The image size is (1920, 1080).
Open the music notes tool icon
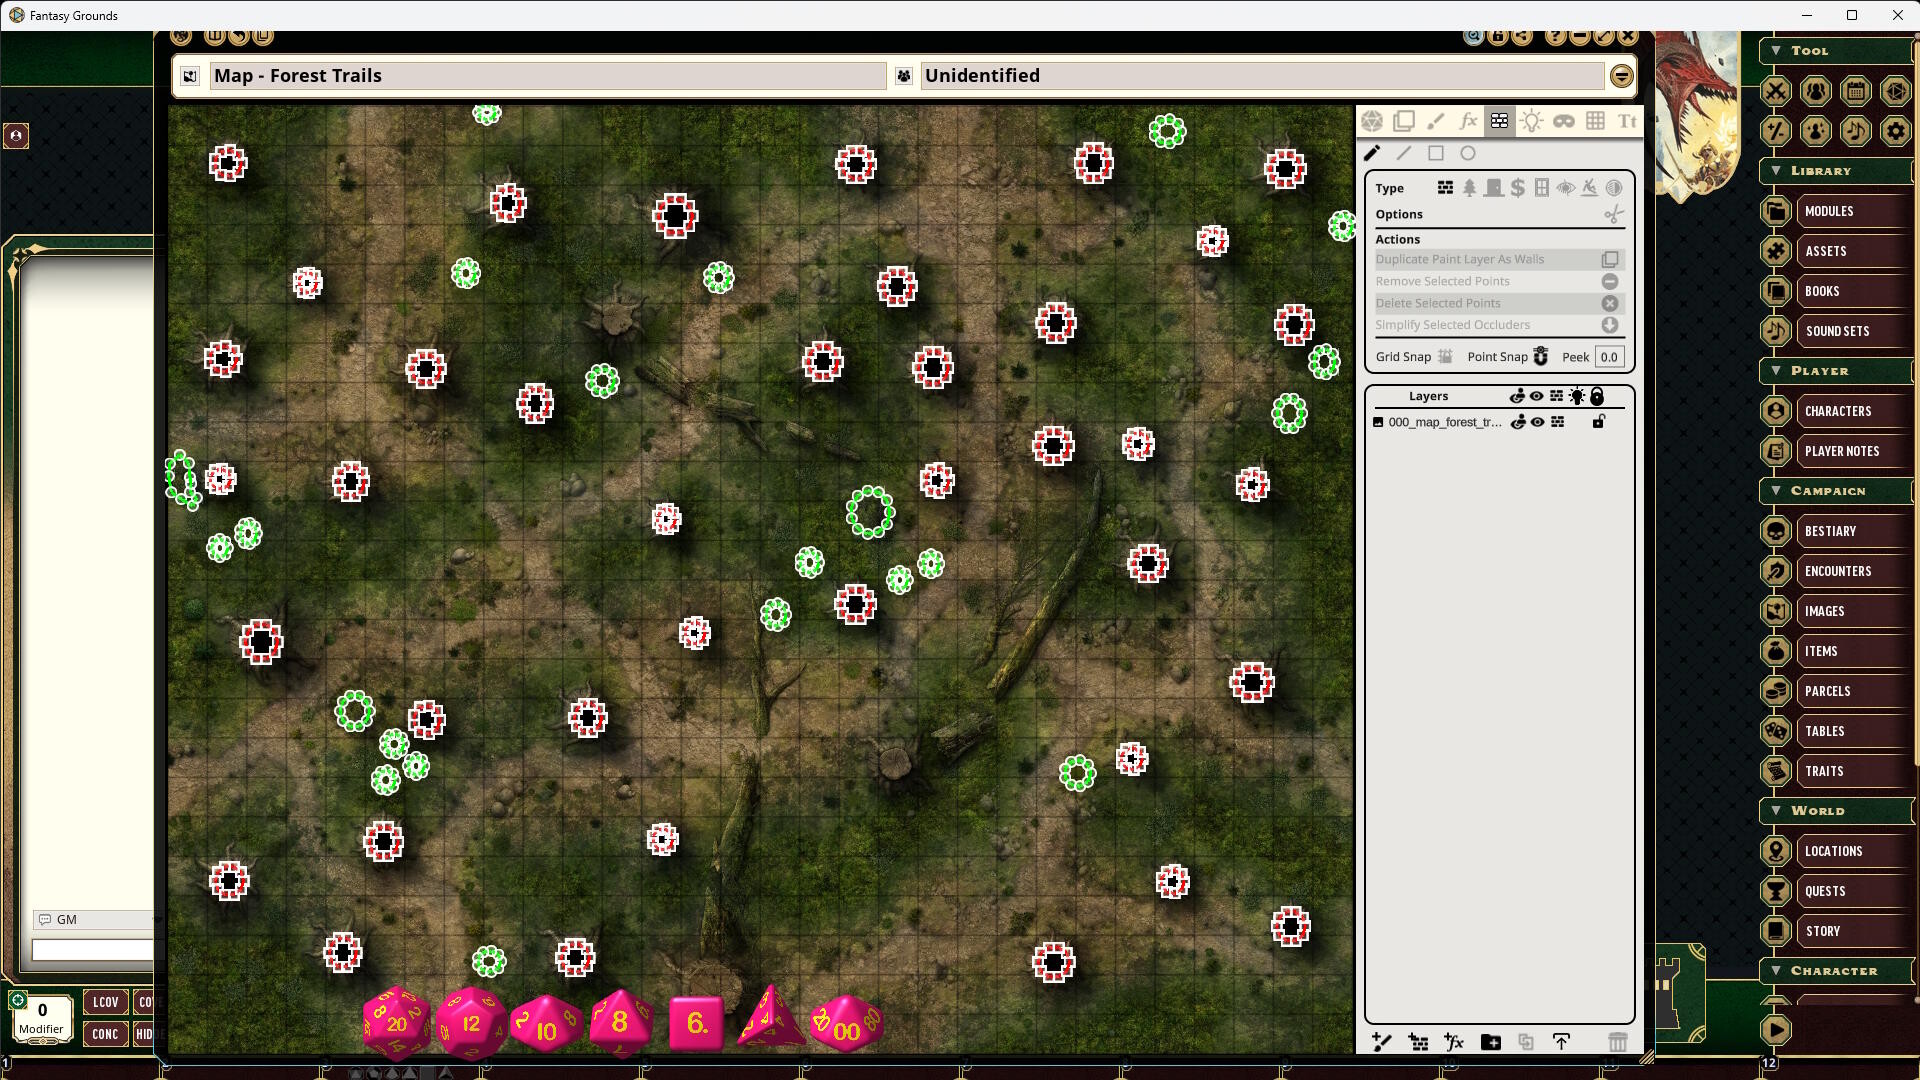tap(1856, 131)
